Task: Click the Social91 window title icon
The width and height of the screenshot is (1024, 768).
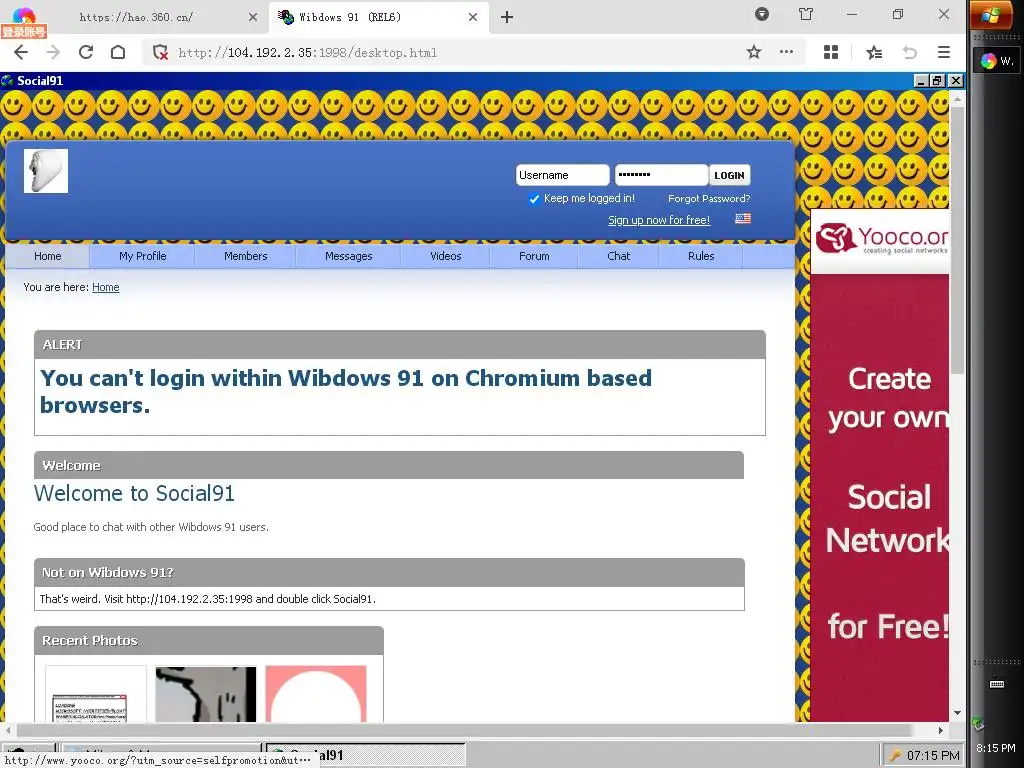Action: tap(8, 80)
